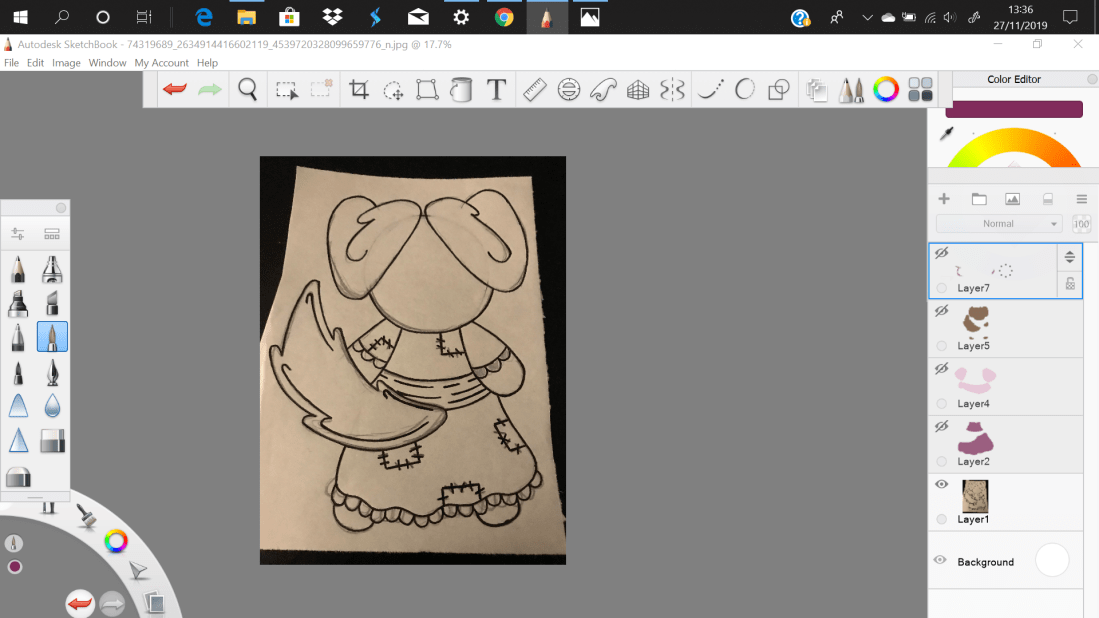This screenshot has width=1099, height=618.
Task: Open the Window menu
Action: (x=107, y=63)
